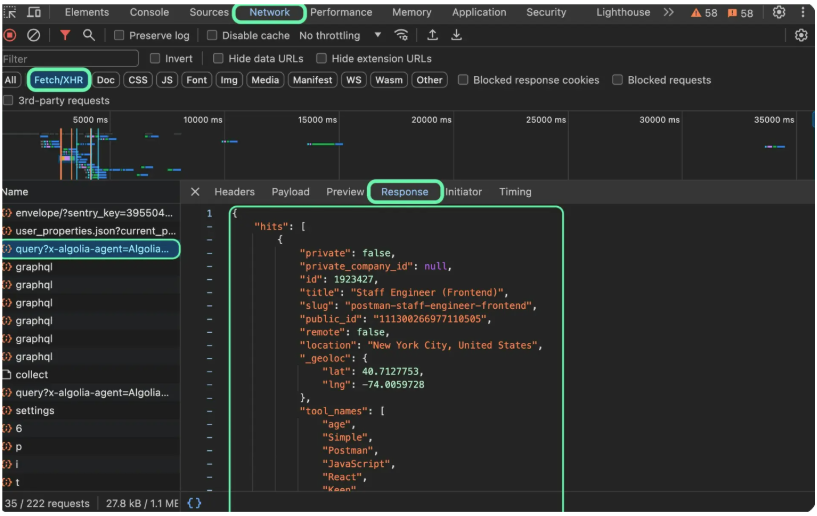Select the user_properties.json request
Viewport: 817px width, 516px height.
click(91, 230)
